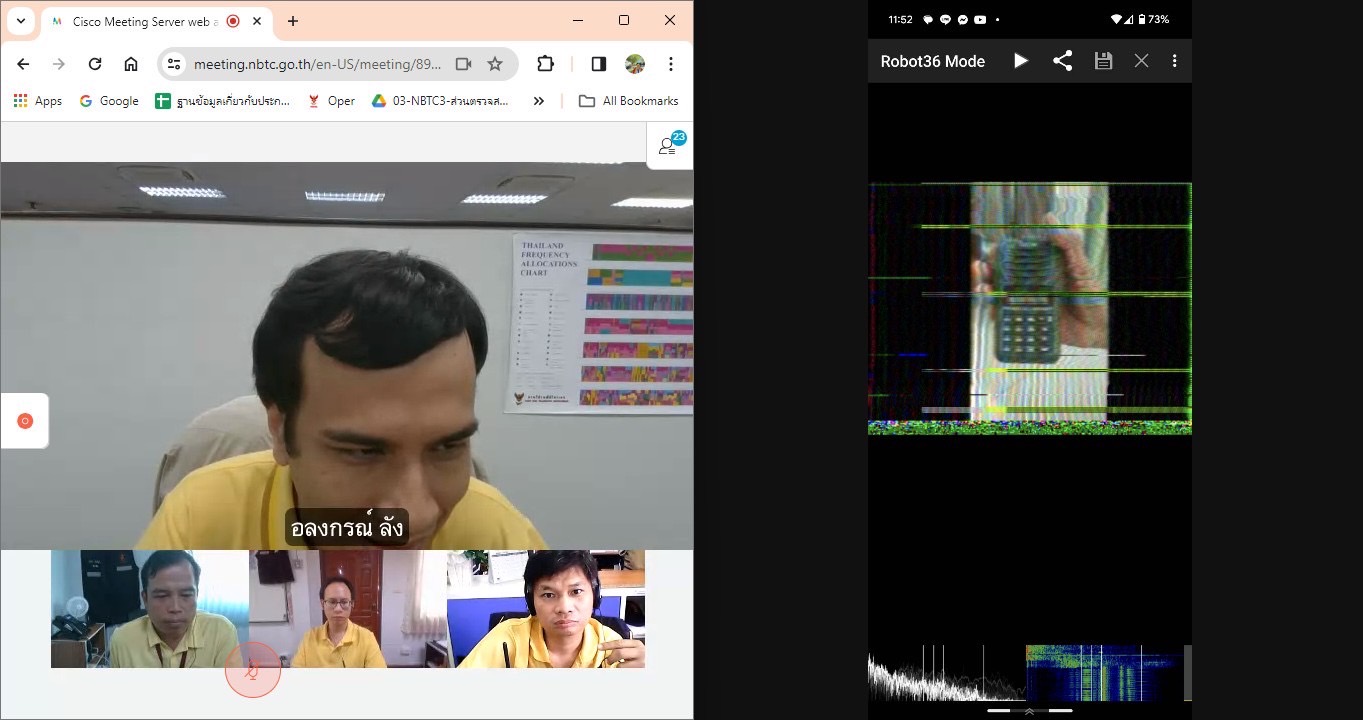Go back in Chrome
This screenshot has height=720, width=1363.
23,64
